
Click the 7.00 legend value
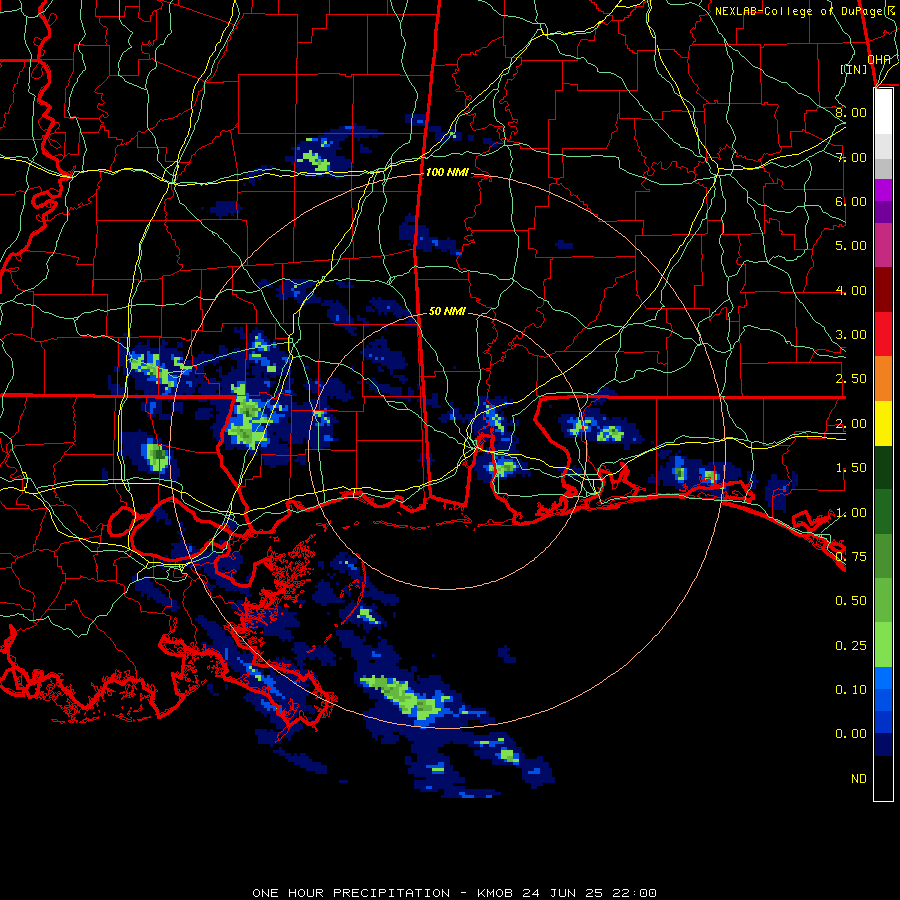pyautogui.click(x=851, y=157)
